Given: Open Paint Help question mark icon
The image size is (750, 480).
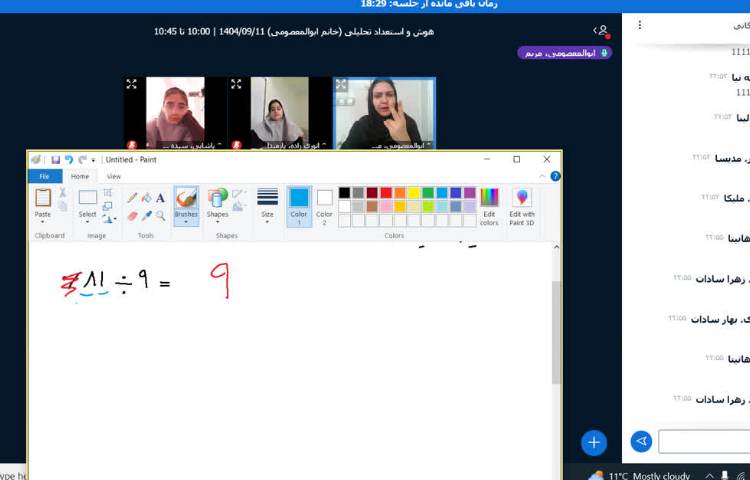Looking at the screenshot, I should [x=555, y=176].
